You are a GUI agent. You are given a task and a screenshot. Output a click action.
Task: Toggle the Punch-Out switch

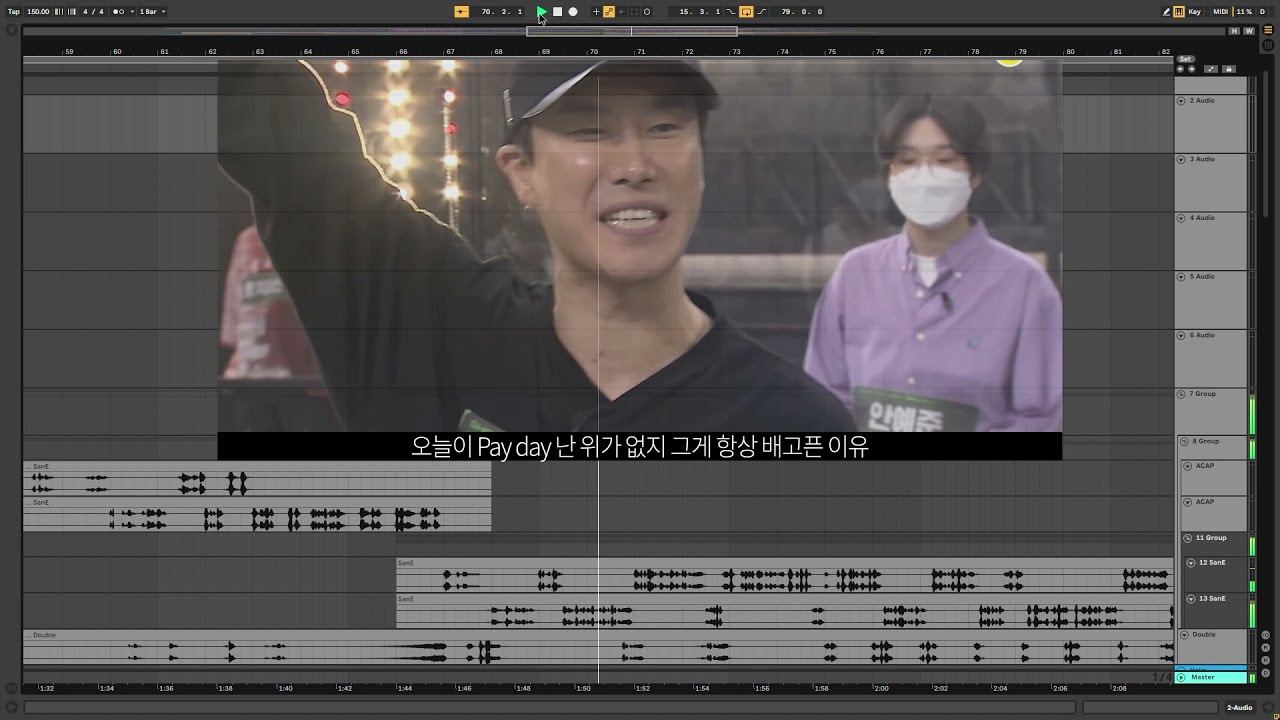click(762, 12)
